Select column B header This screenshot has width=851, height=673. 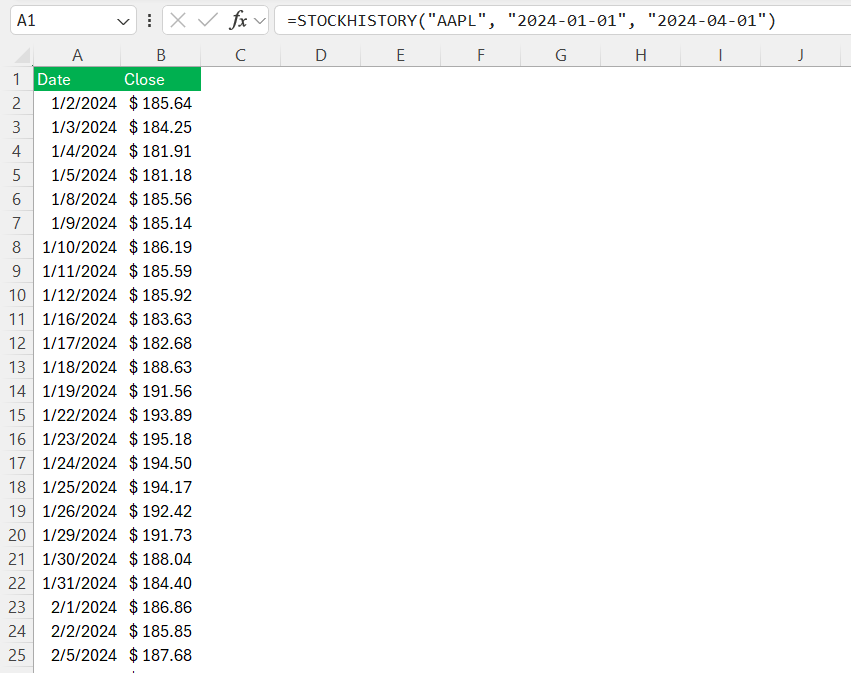click(161, 55)
